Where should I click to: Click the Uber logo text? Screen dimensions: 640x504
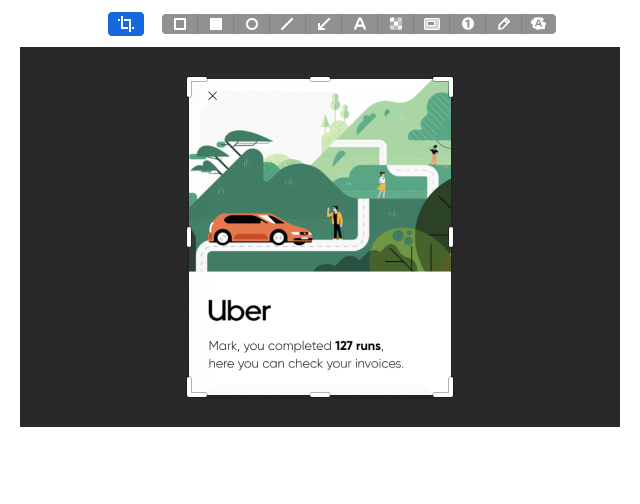(x=239, y=311)
